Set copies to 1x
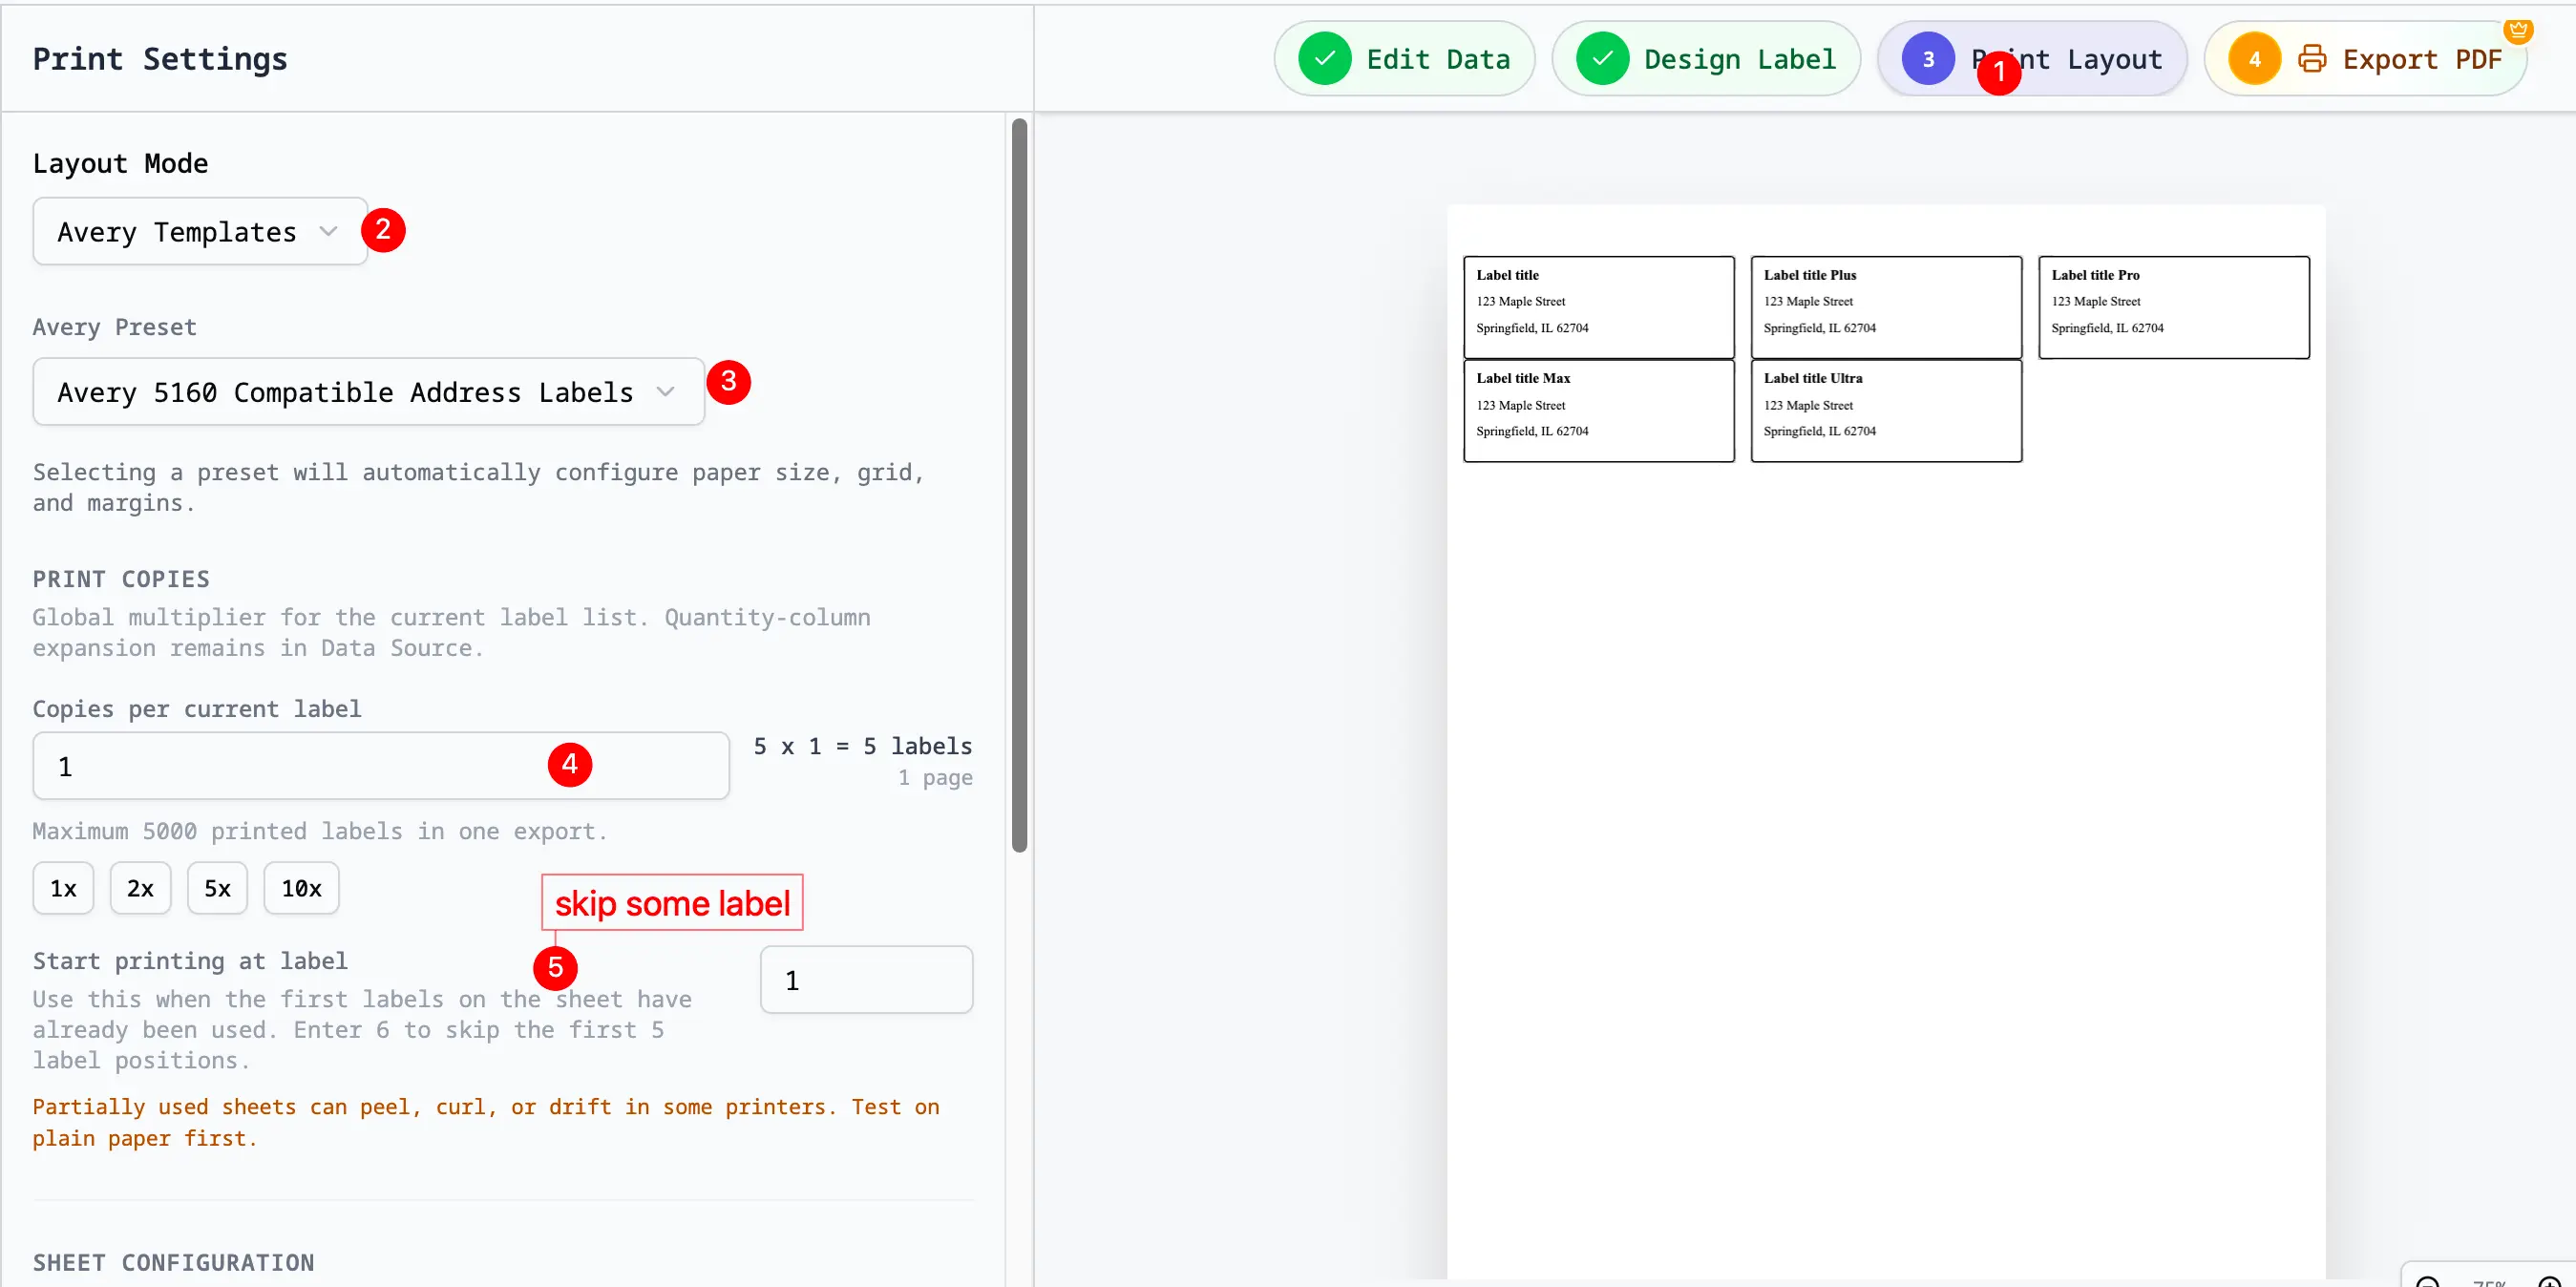Screen dimensions: 2576x1287 63,888
